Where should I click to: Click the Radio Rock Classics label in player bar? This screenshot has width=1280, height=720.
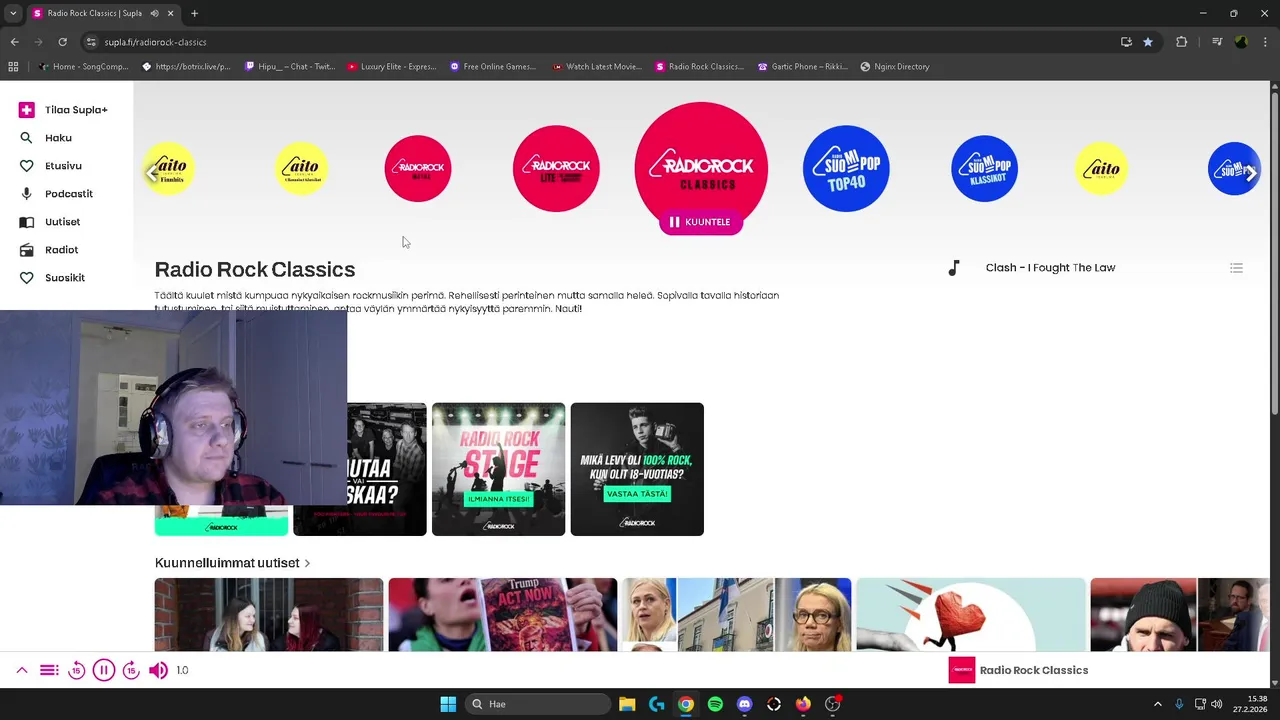click(1034, 670)
